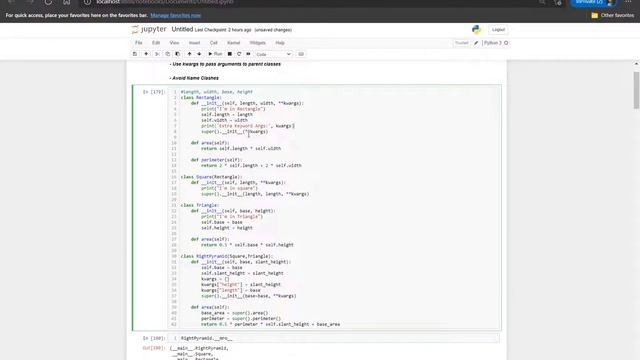Image resolution: width=640 pixels, height=360 pixels.
Task: Click the 'class RightPyramid(Square,Triangle):' line
Action: pyautogui.click(x=227, y=256)
